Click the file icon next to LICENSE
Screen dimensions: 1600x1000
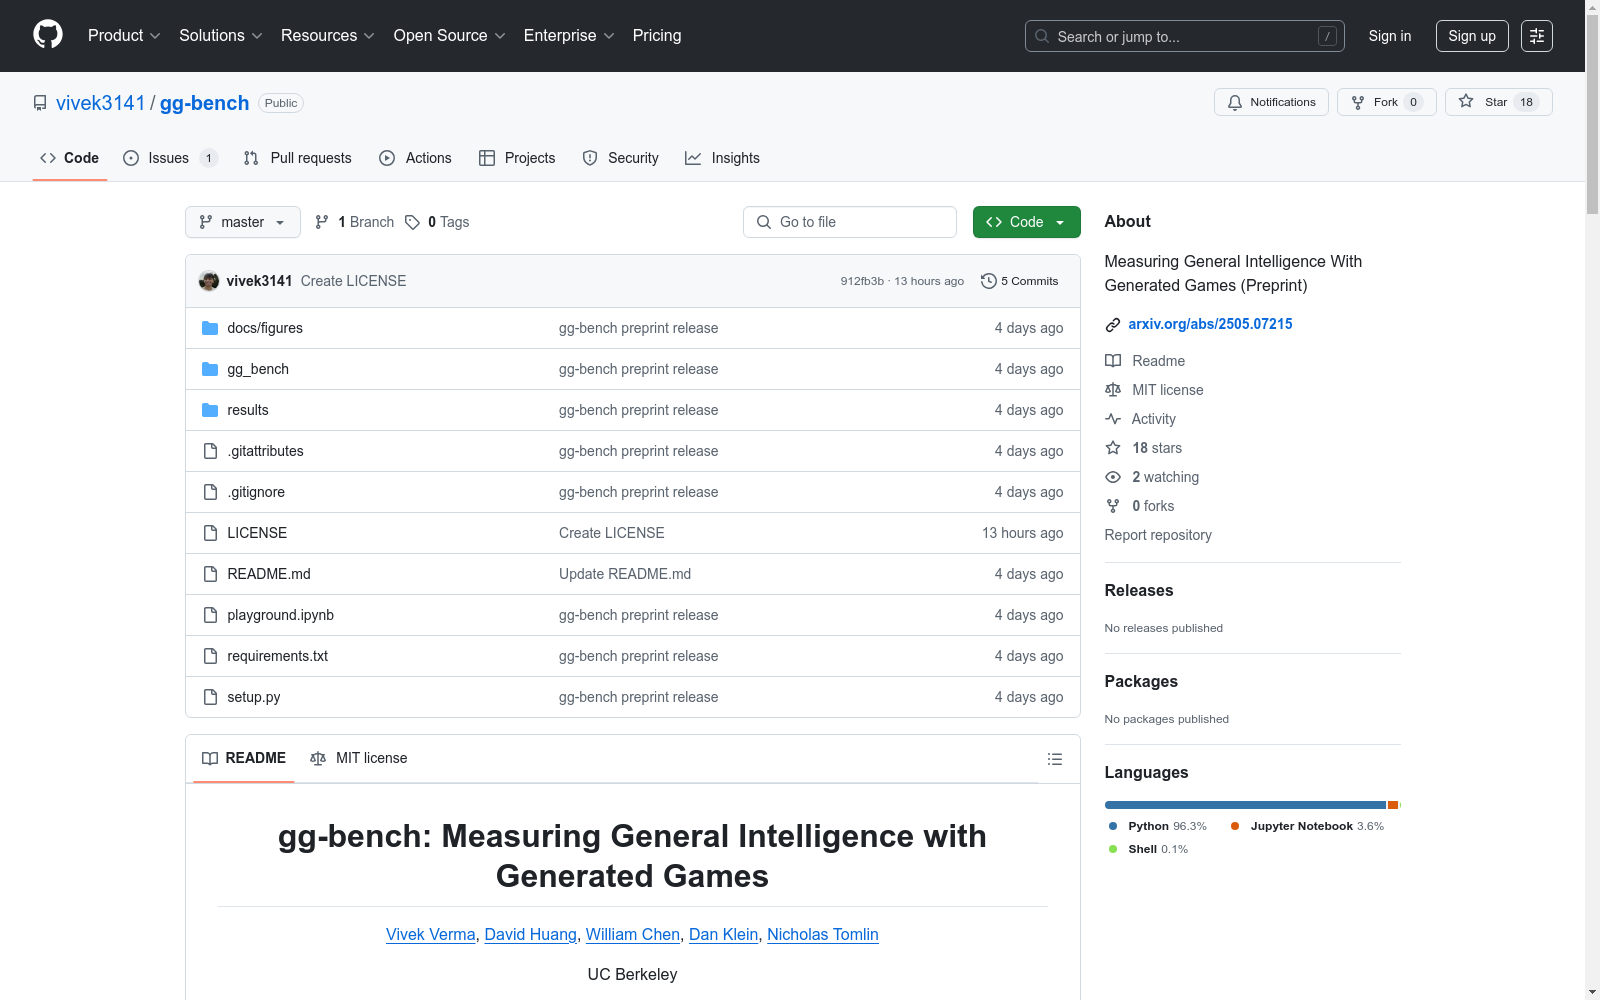coord(210,533)
